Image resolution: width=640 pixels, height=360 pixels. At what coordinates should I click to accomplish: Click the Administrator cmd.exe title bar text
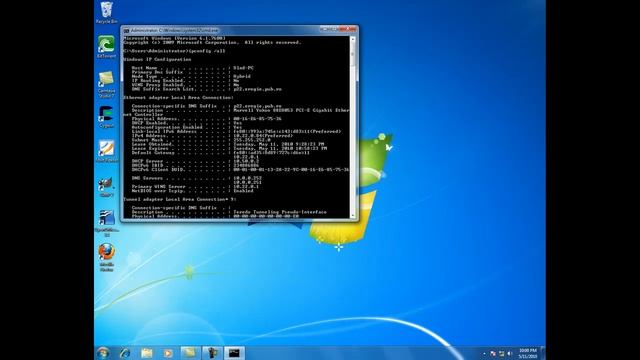pyautogui.click(x=175, y=31)
